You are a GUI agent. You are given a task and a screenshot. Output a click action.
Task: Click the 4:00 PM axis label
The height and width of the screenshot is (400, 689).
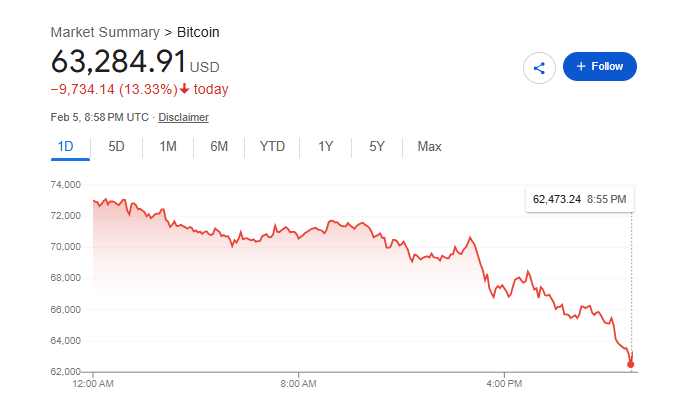(504, 383)
